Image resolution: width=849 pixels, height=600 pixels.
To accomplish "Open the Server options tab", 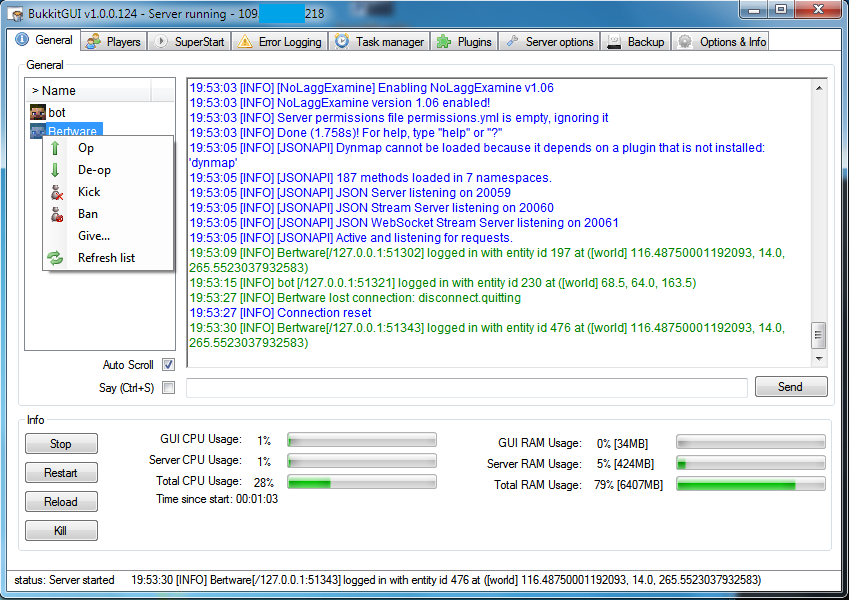I will pyautogui.click(x=550, y=42).
